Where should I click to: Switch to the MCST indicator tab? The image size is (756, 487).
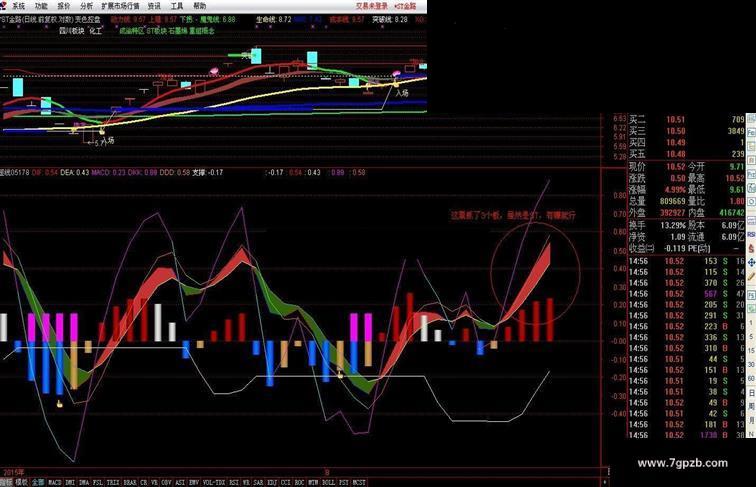click(x=359, y=482)
